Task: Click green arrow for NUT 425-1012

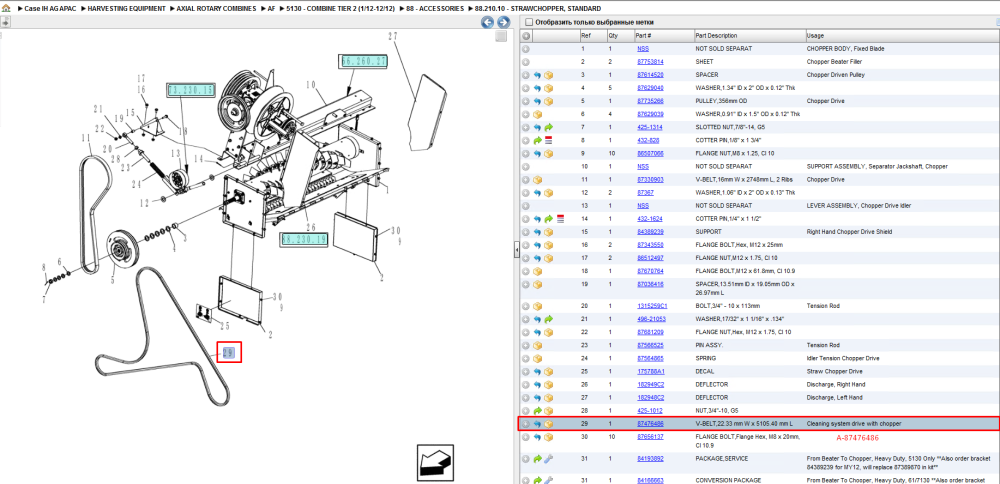Action: [x=538, y=411]
